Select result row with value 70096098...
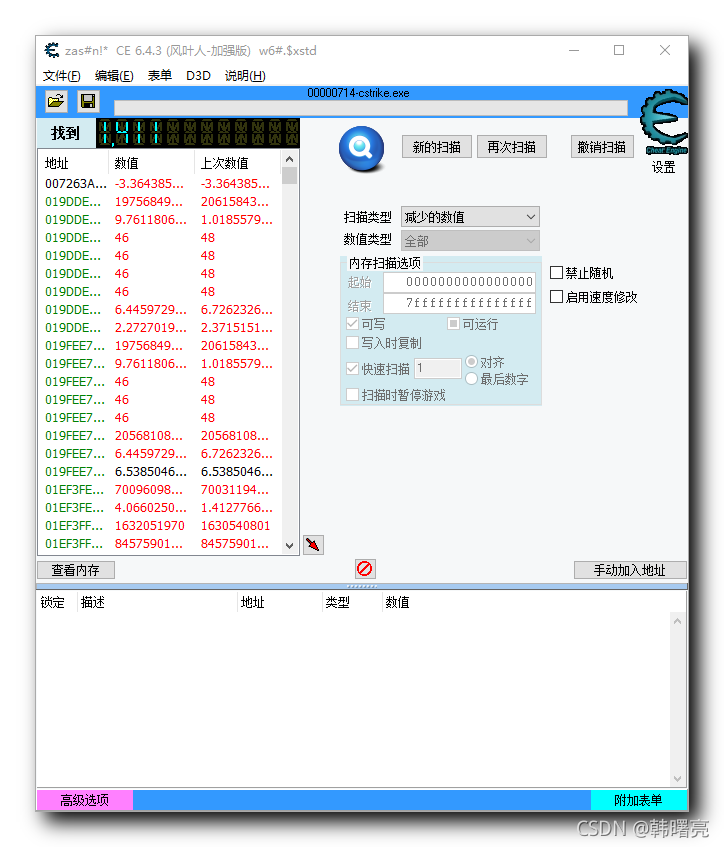The width and height of the screenshot is (724, 847). (x=159, y=489)
